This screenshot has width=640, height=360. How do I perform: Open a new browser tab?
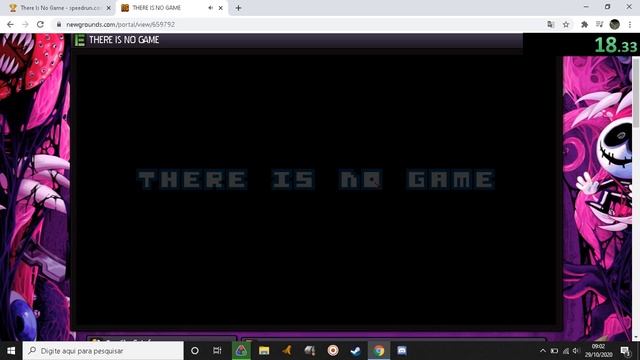click(x=238, y=8)
